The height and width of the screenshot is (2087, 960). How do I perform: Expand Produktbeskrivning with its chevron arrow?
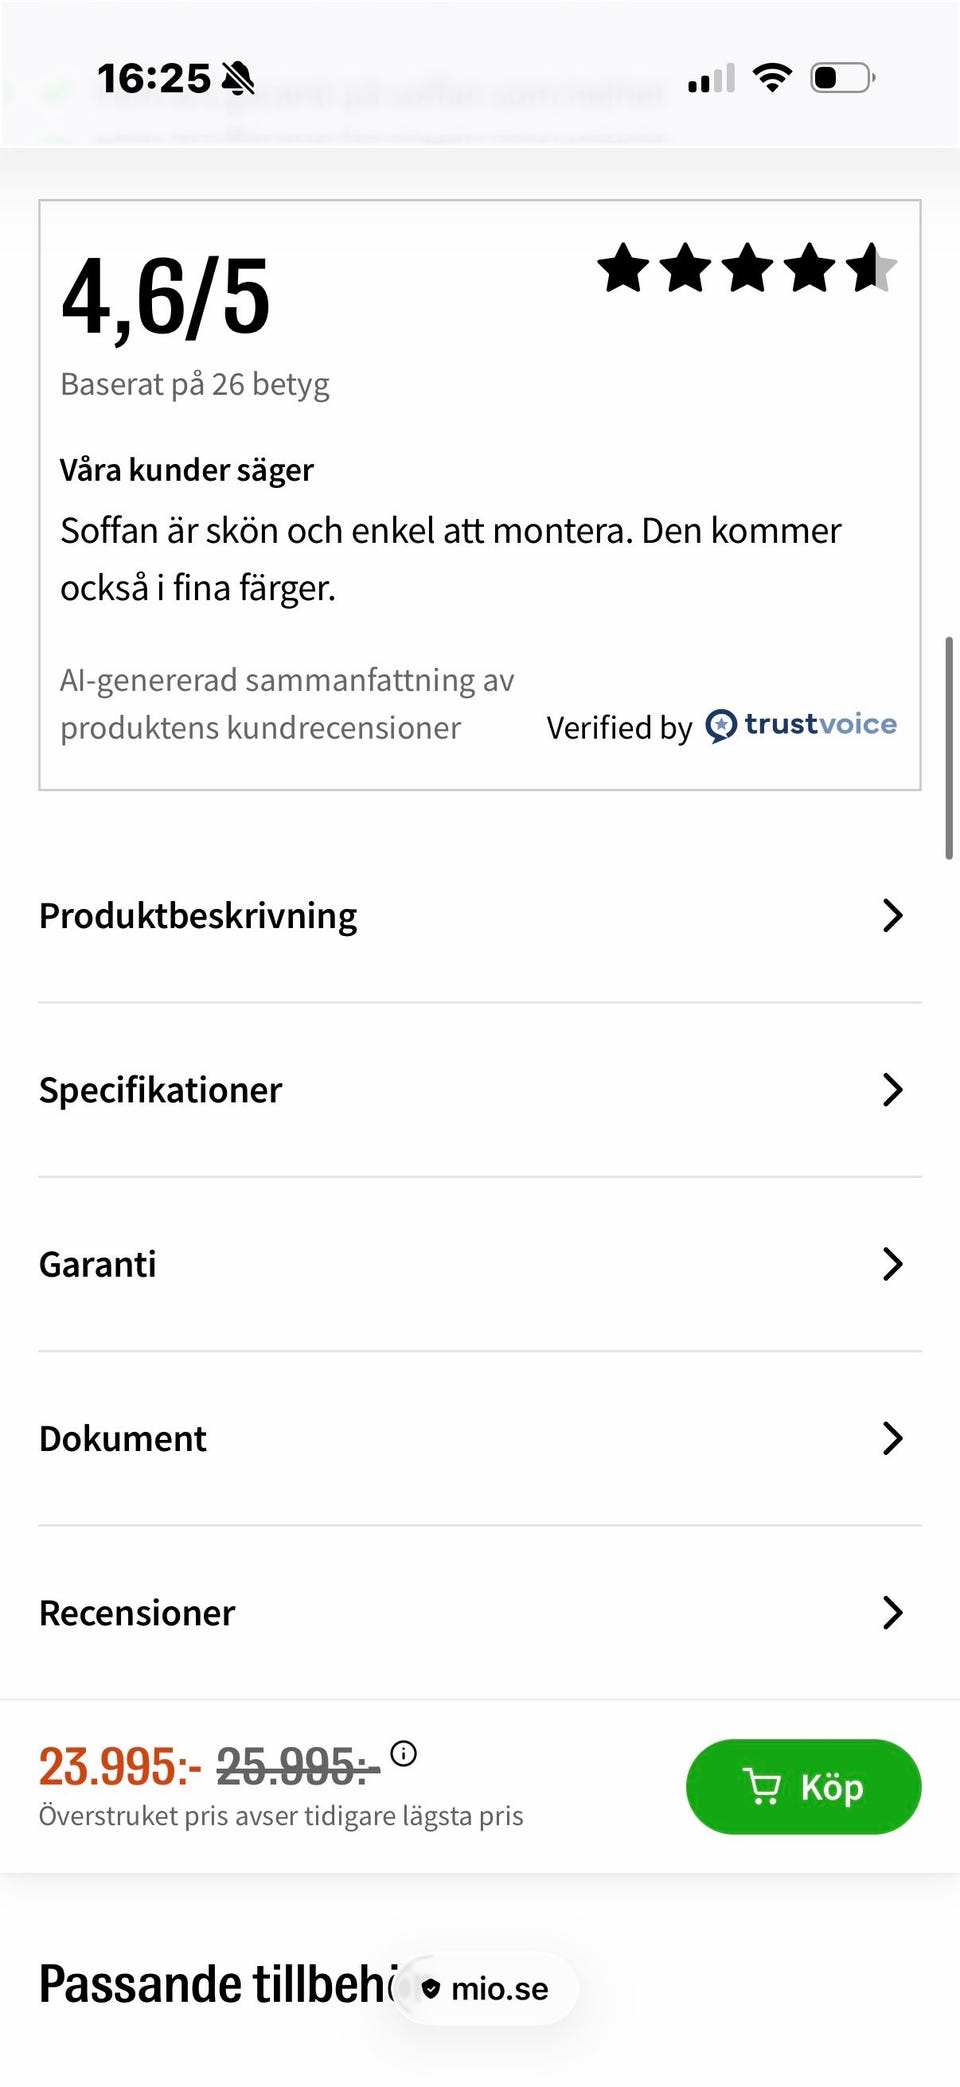point(892,915)
